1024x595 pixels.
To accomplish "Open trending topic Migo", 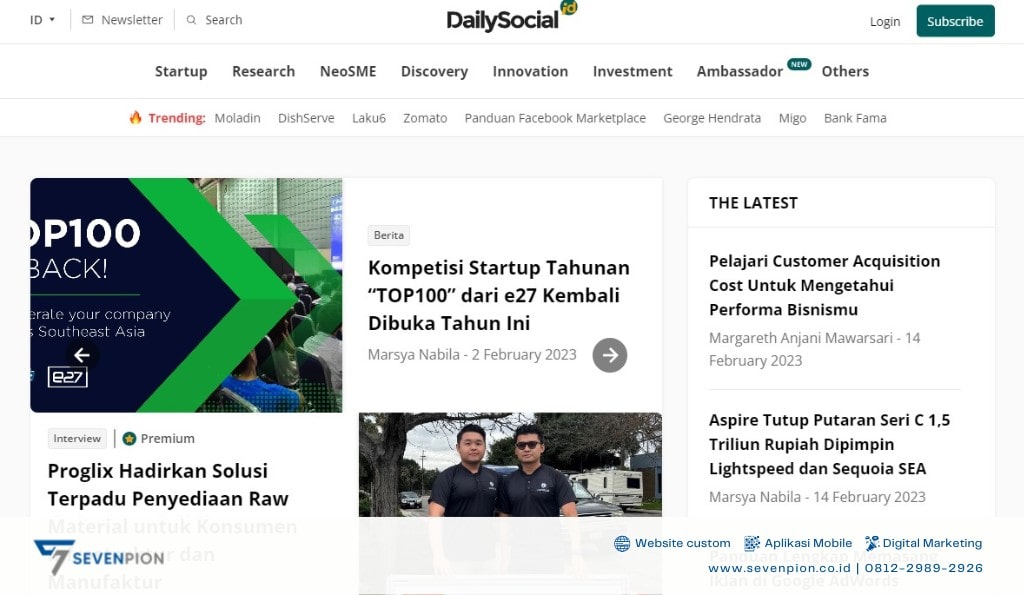I will pyautogui.click(x=792, y=118).
